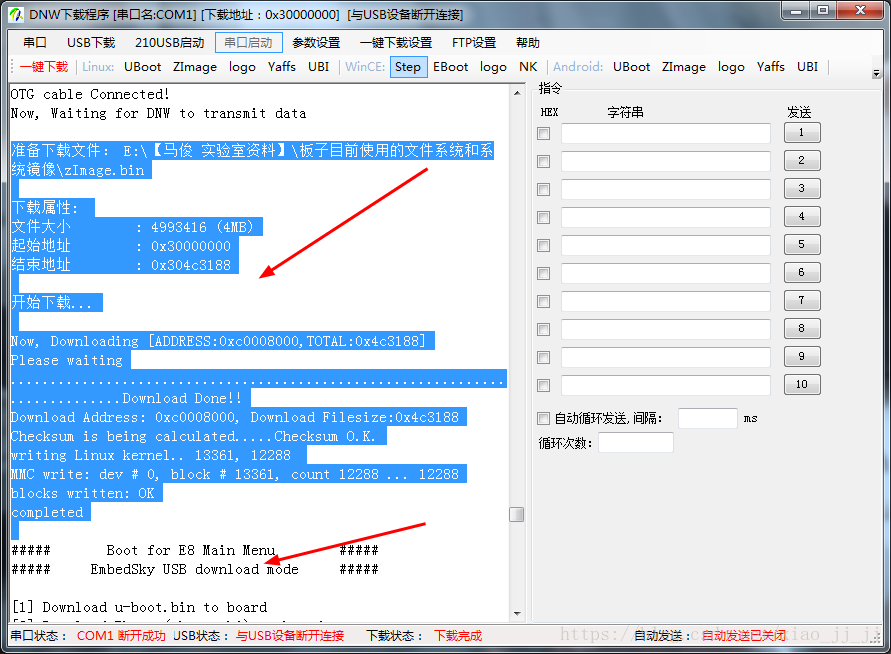Toggle HEX checkbox for command row 1
Viewport: 891px width, 654px height.
[x=544, y=134]
